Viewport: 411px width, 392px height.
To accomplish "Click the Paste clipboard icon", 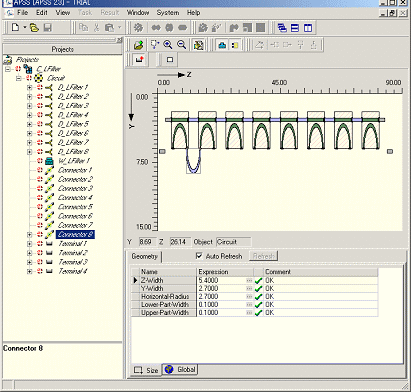I will point(109,27).
